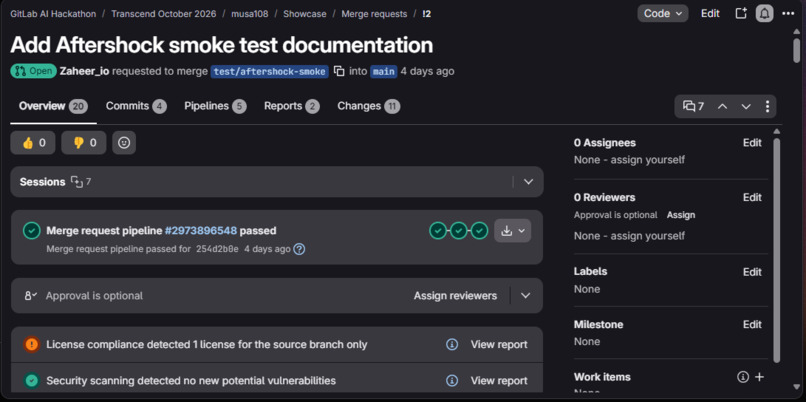Click the sidebar vertical scrollbar
Viewport: 806px width, 402px height.
pyautogui.click(x=776, y=250)
